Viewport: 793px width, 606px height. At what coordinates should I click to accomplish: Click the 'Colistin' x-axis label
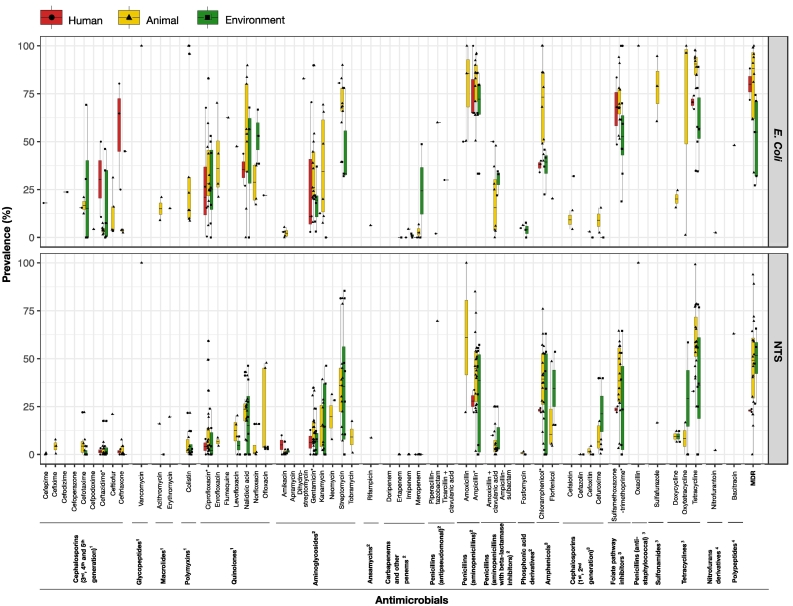pos(189,482)
